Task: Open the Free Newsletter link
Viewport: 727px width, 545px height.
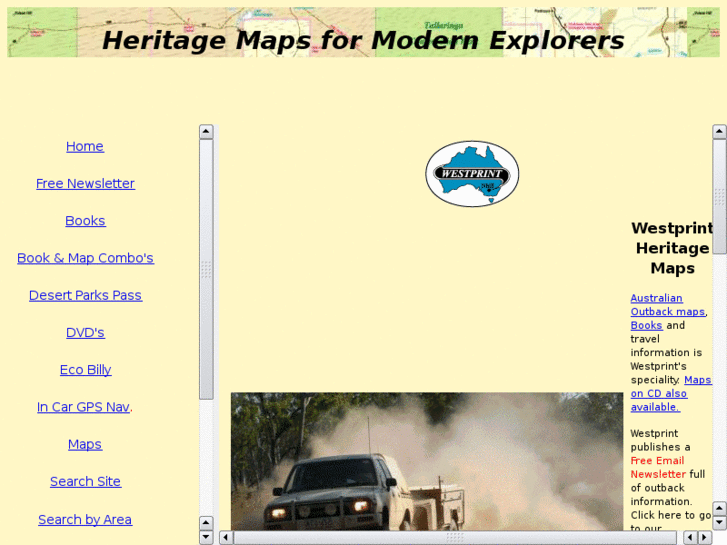Action: pyautogui.click(x=85, y=184)
